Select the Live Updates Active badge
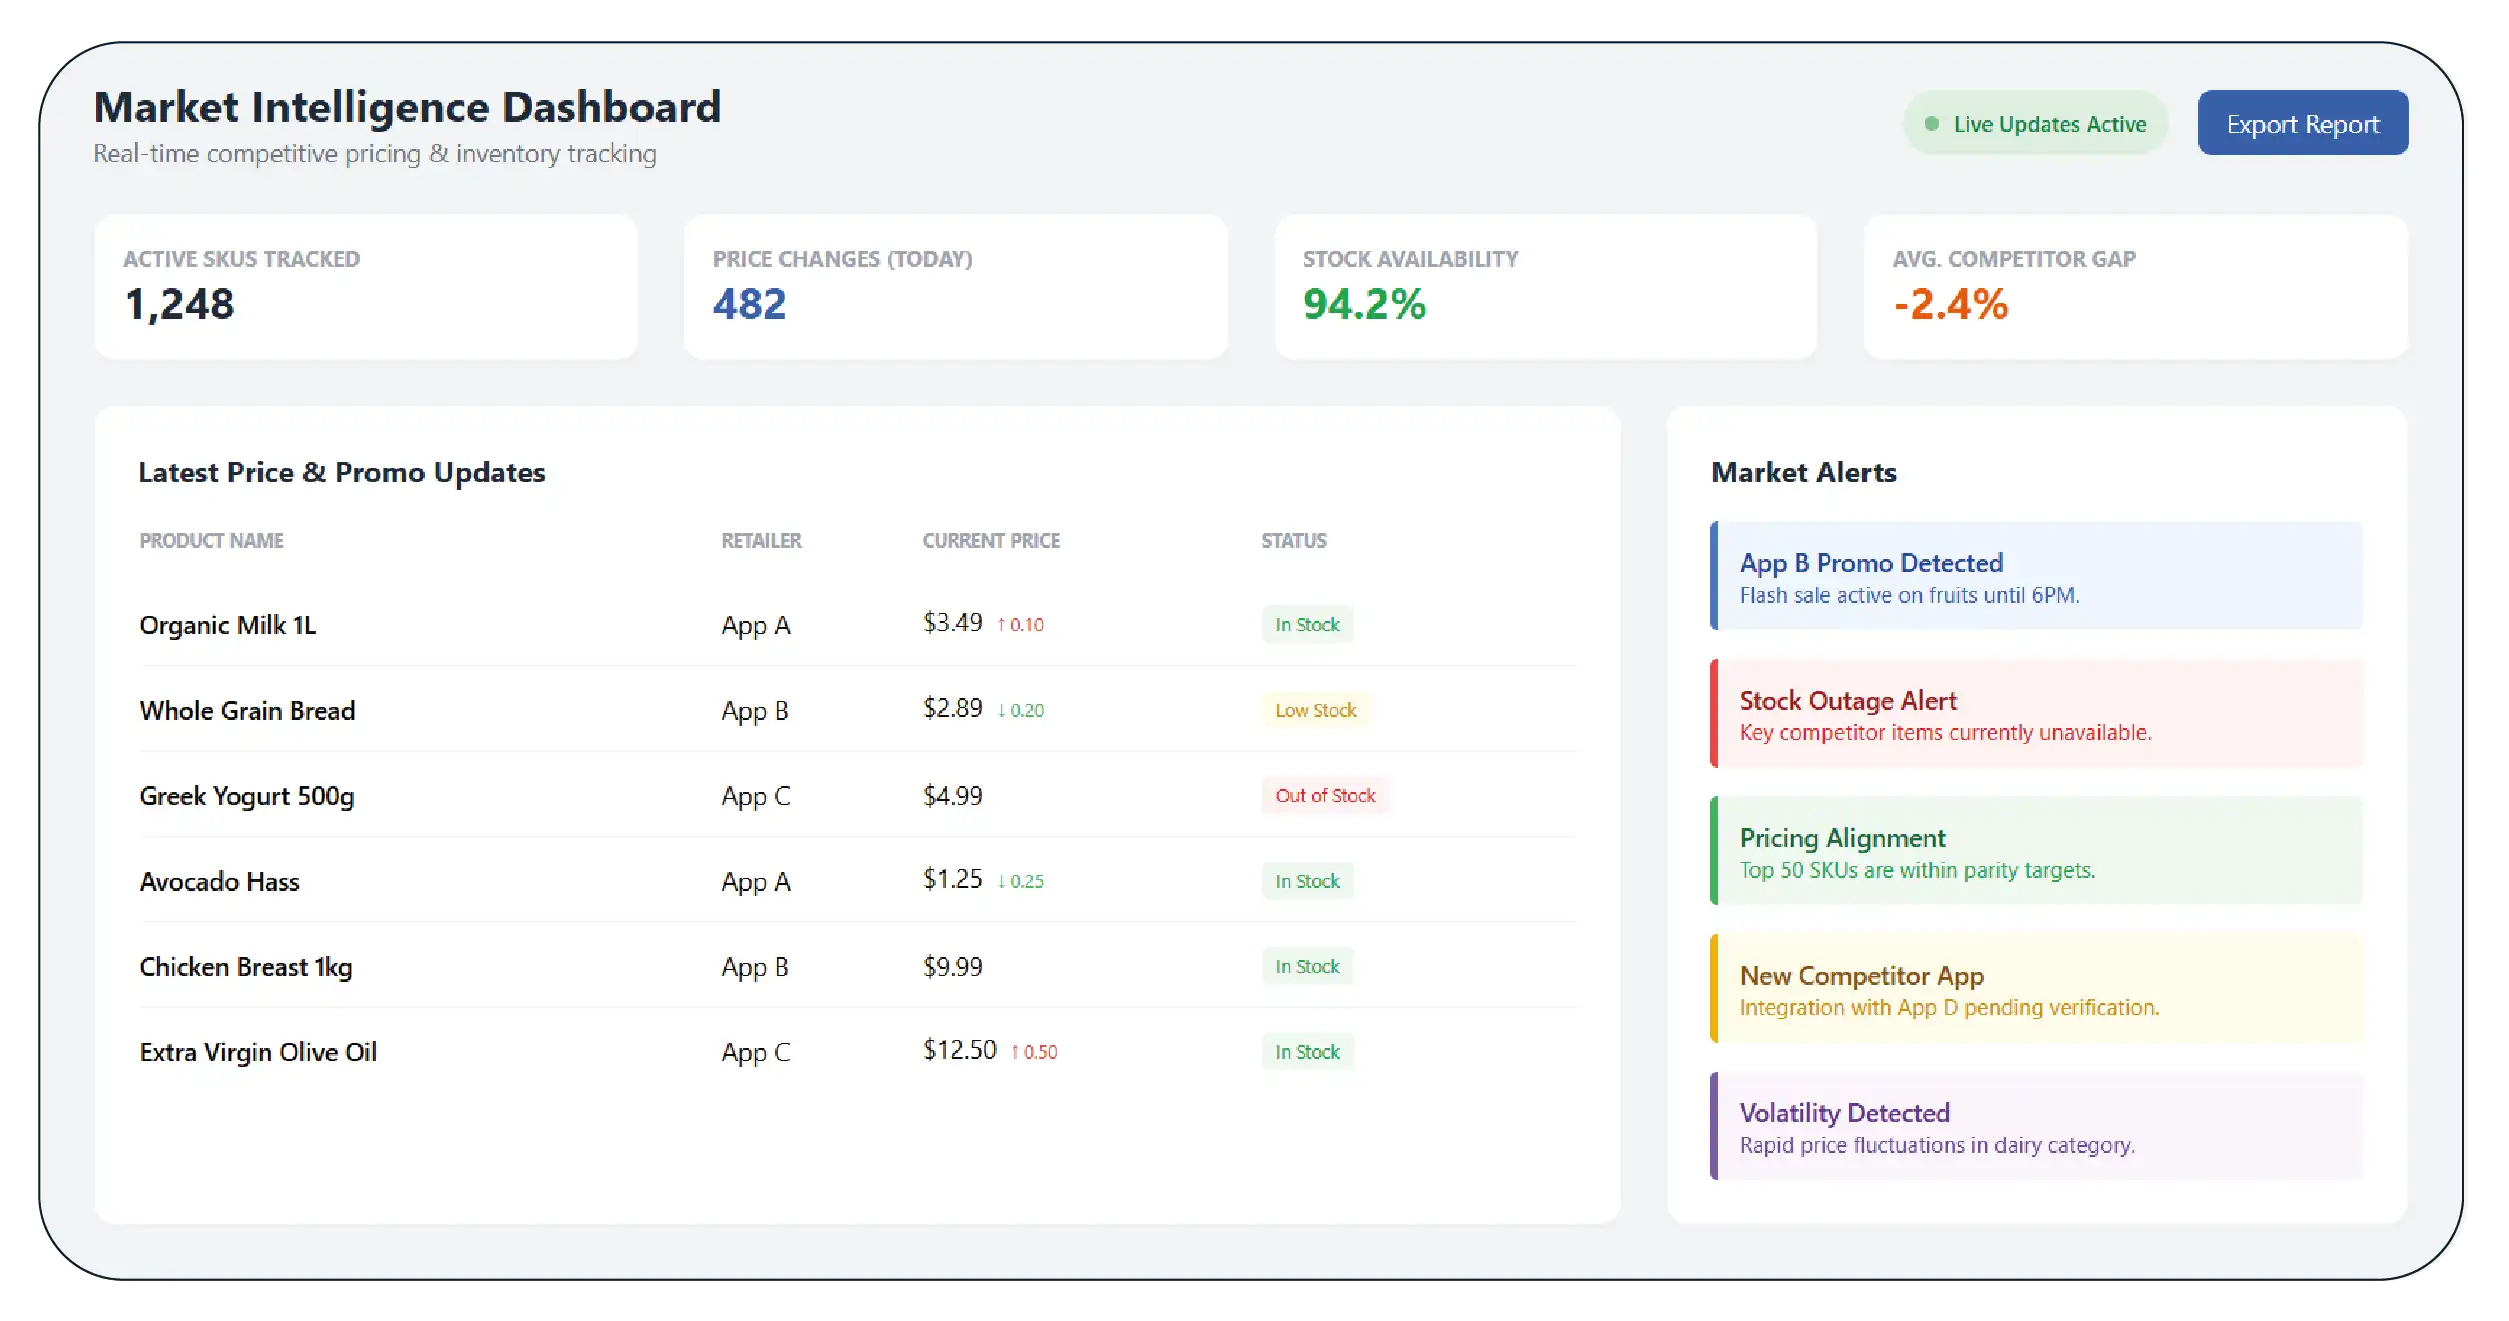The height and width of the screenshot is (1321, 2509). (2035, 123)
